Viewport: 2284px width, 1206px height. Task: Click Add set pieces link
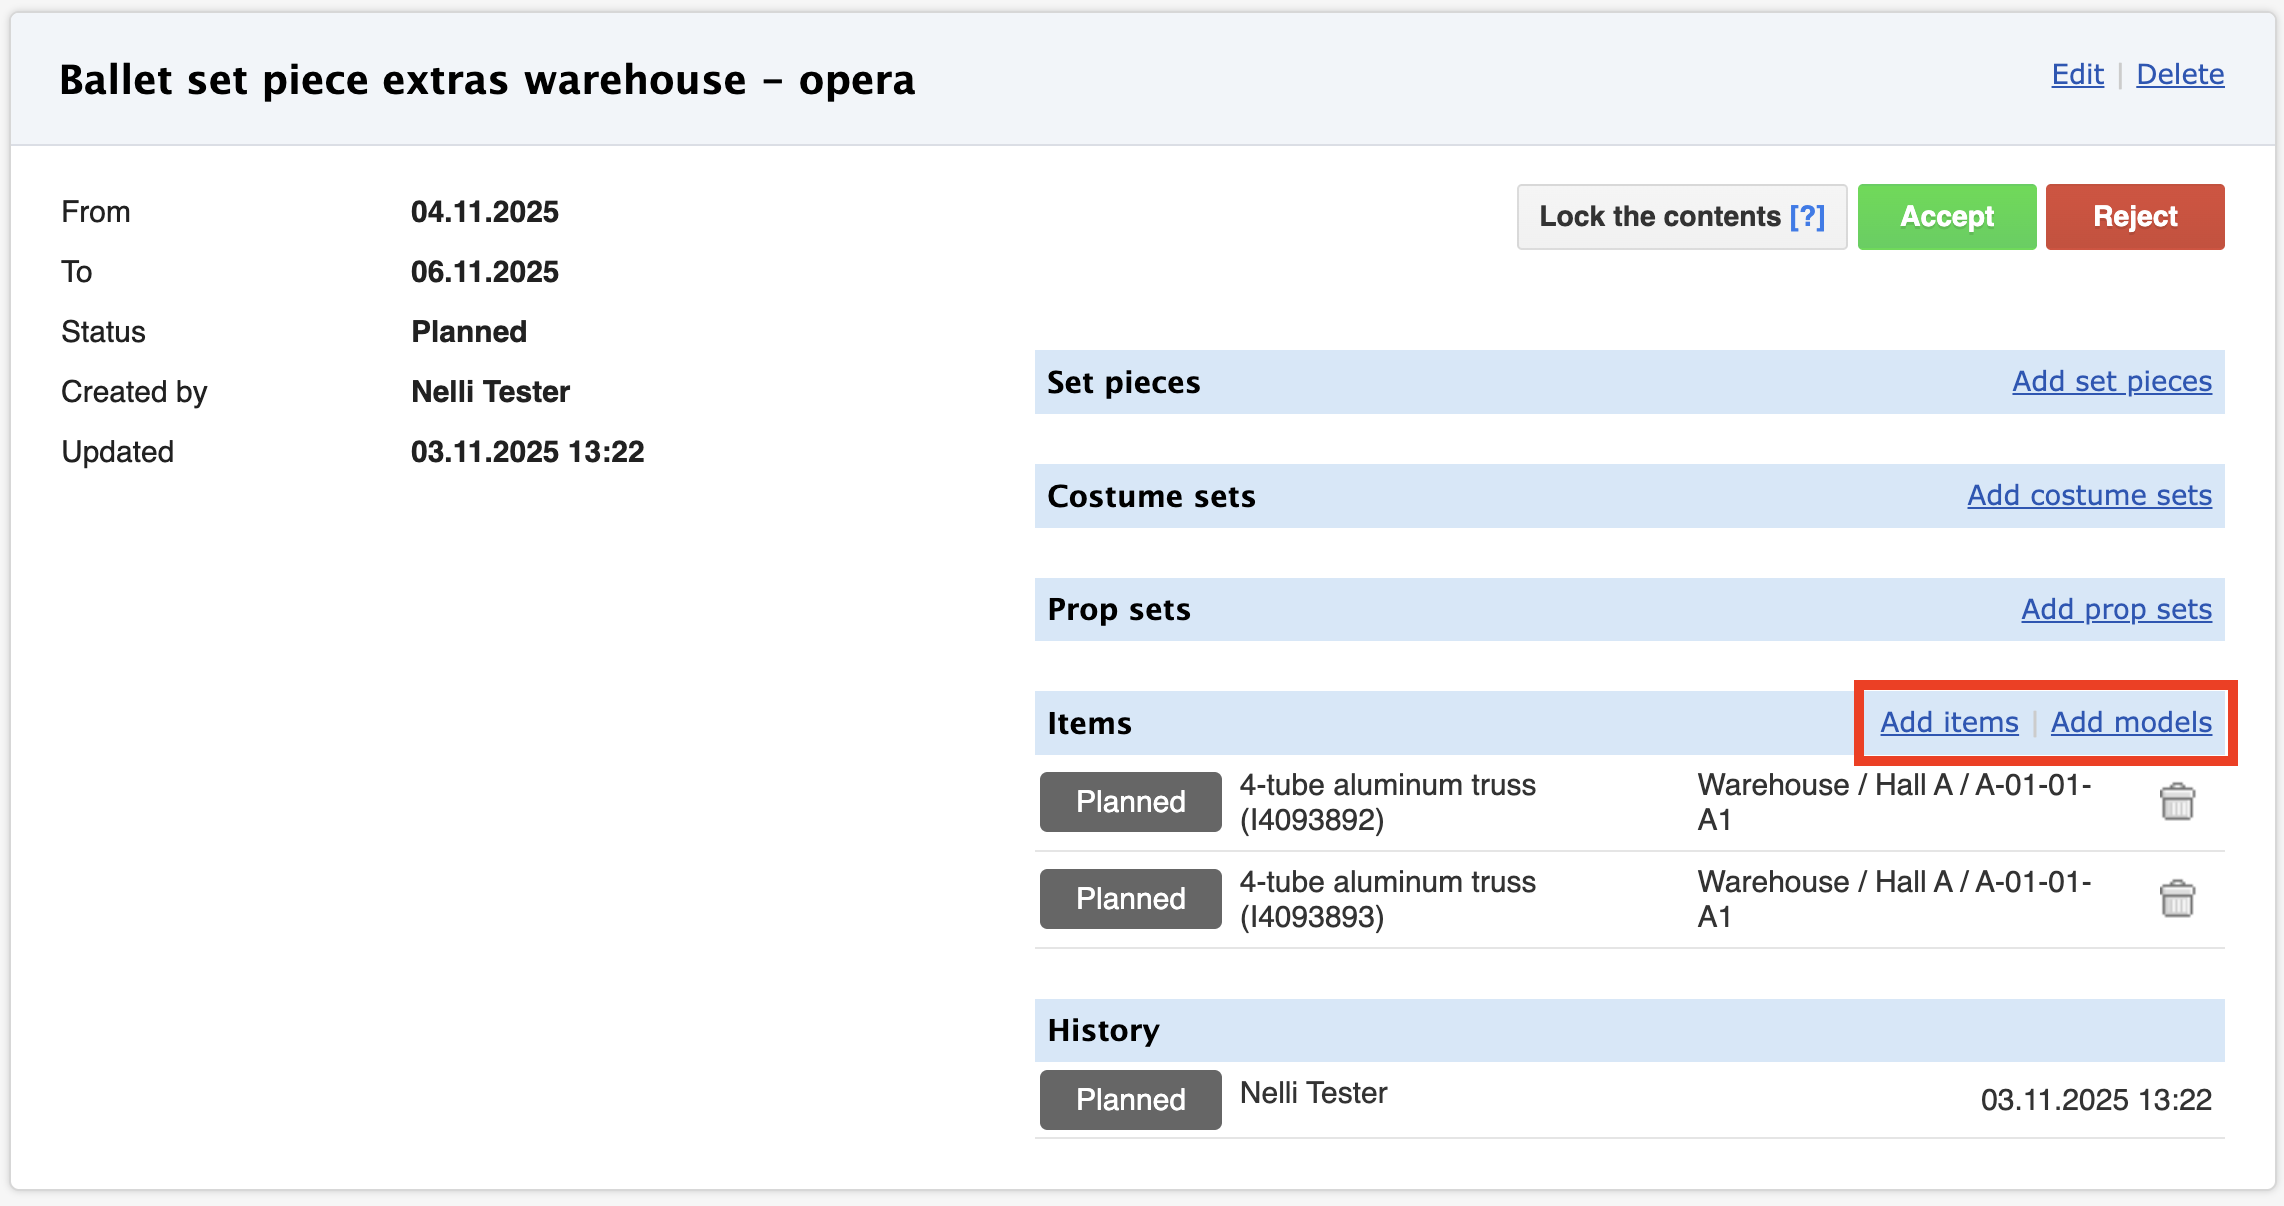point(2111,381)
